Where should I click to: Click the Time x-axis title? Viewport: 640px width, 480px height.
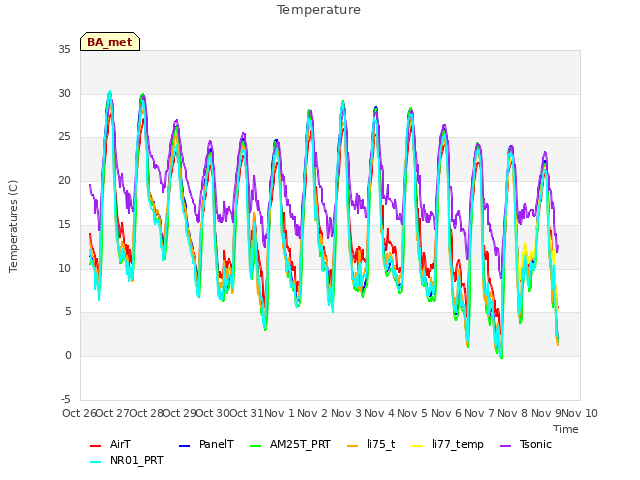coord(566,429)
